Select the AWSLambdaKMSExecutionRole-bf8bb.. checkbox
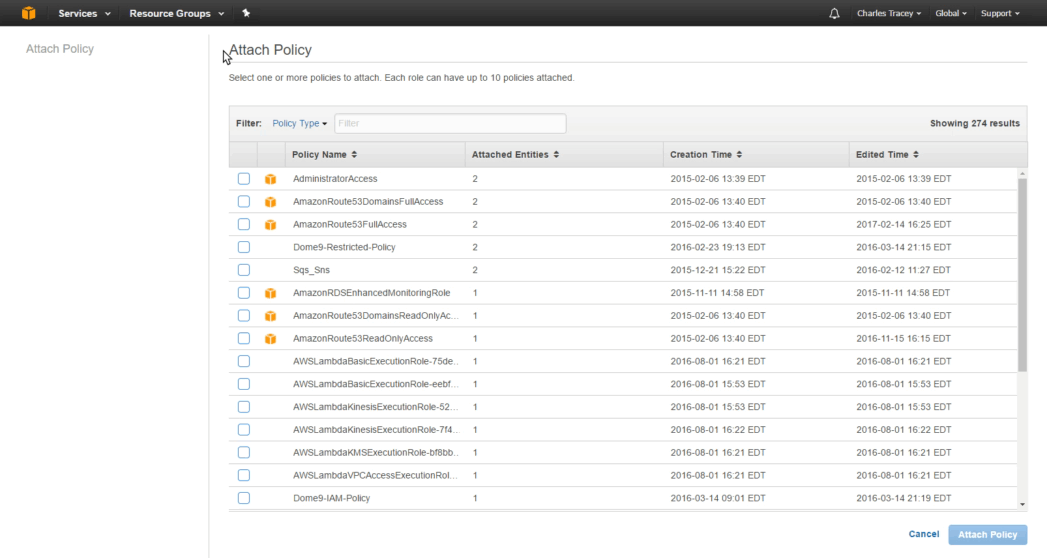The width and height of the screenshot is (1047, 558). (x=244, y=453)
